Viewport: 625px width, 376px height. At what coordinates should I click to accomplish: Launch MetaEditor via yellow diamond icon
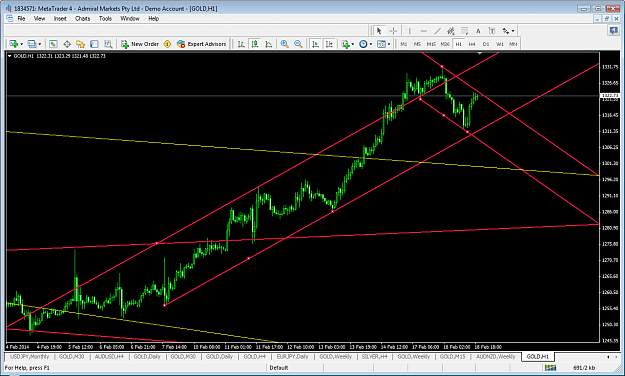(x=167, y=44)
